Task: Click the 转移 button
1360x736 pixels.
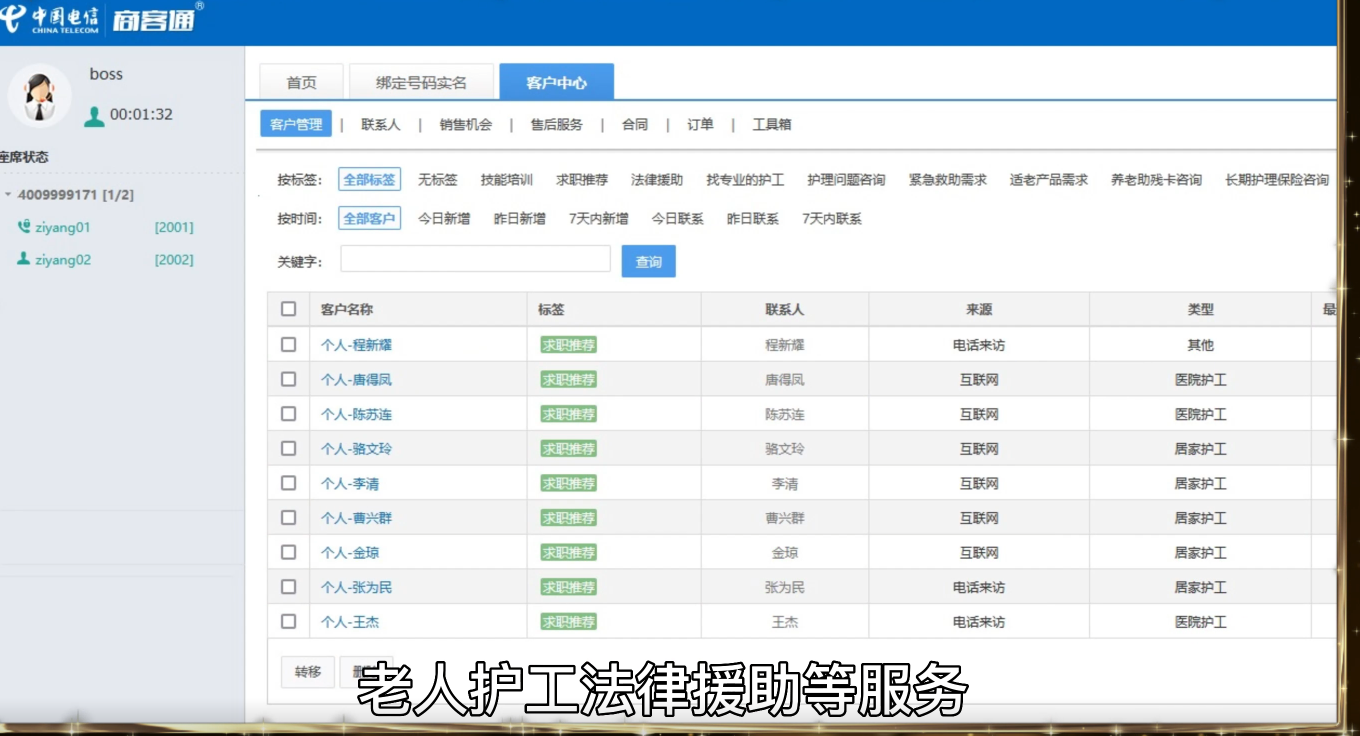Action: (308, 672)
